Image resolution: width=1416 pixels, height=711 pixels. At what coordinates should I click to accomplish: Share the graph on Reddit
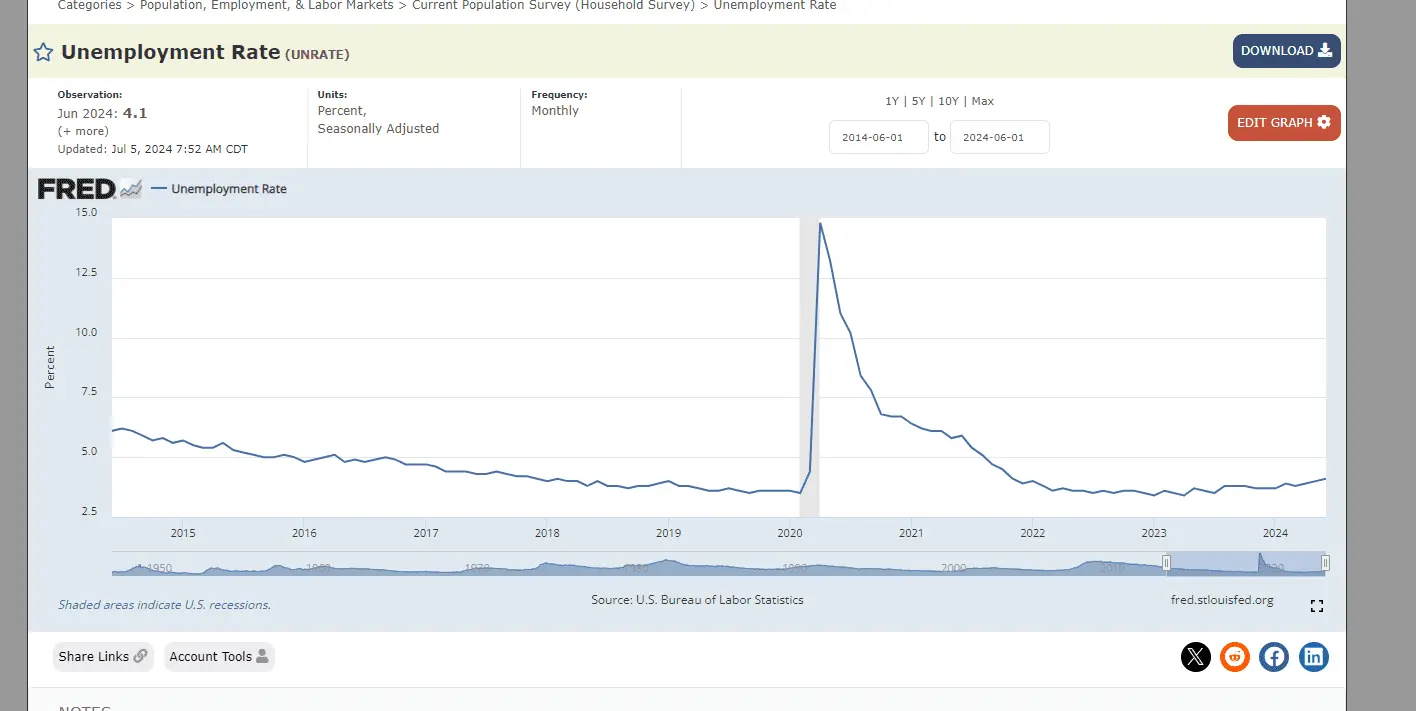click(x=1235, y=657)
